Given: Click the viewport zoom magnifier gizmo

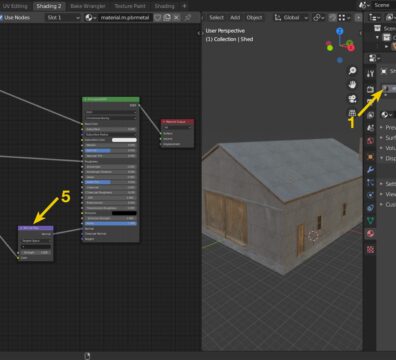Looking at the screenshot, I should tap(352, 70).
